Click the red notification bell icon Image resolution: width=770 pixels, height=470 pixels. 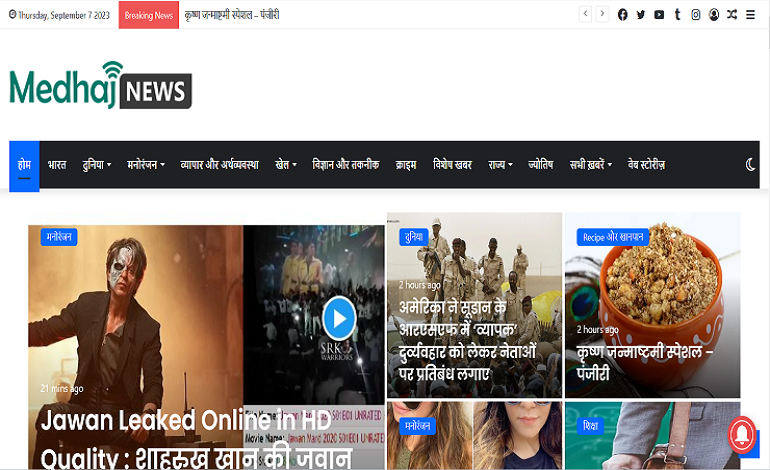click(x=742, y=435)
